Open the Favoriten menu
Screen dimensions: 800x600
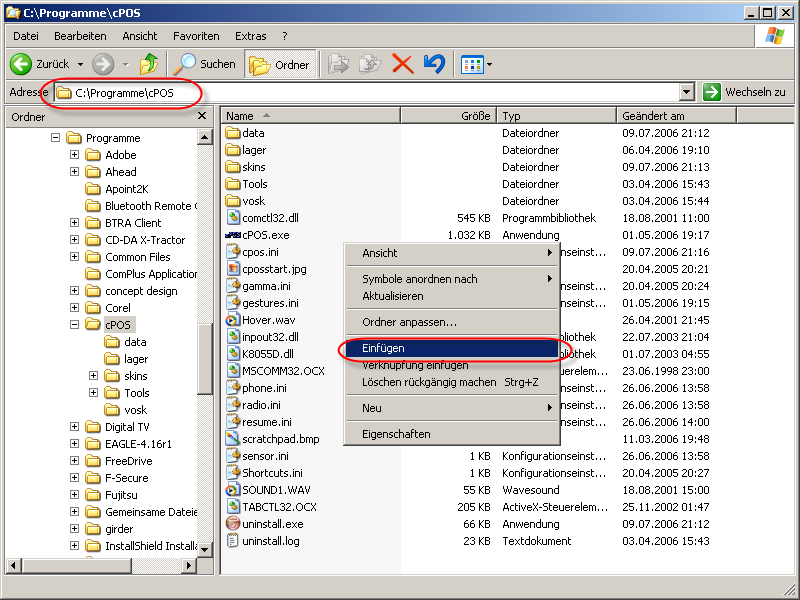[196, 36]
